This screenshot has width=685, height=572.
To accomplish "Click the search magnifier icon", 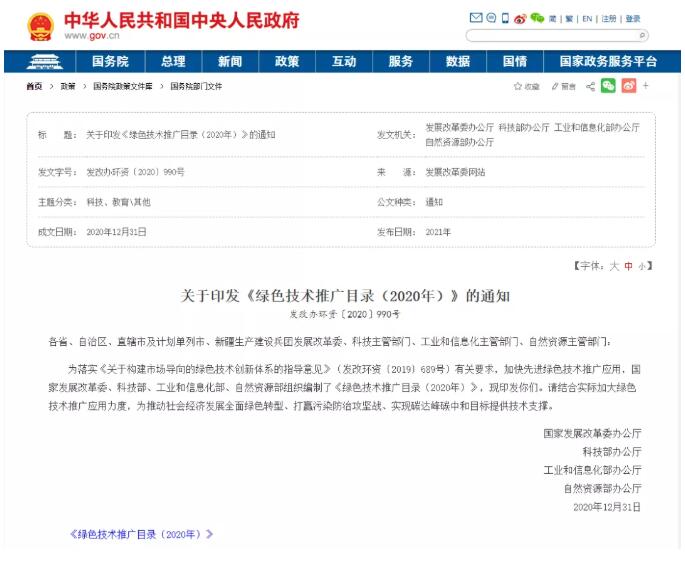I will 642,35.
